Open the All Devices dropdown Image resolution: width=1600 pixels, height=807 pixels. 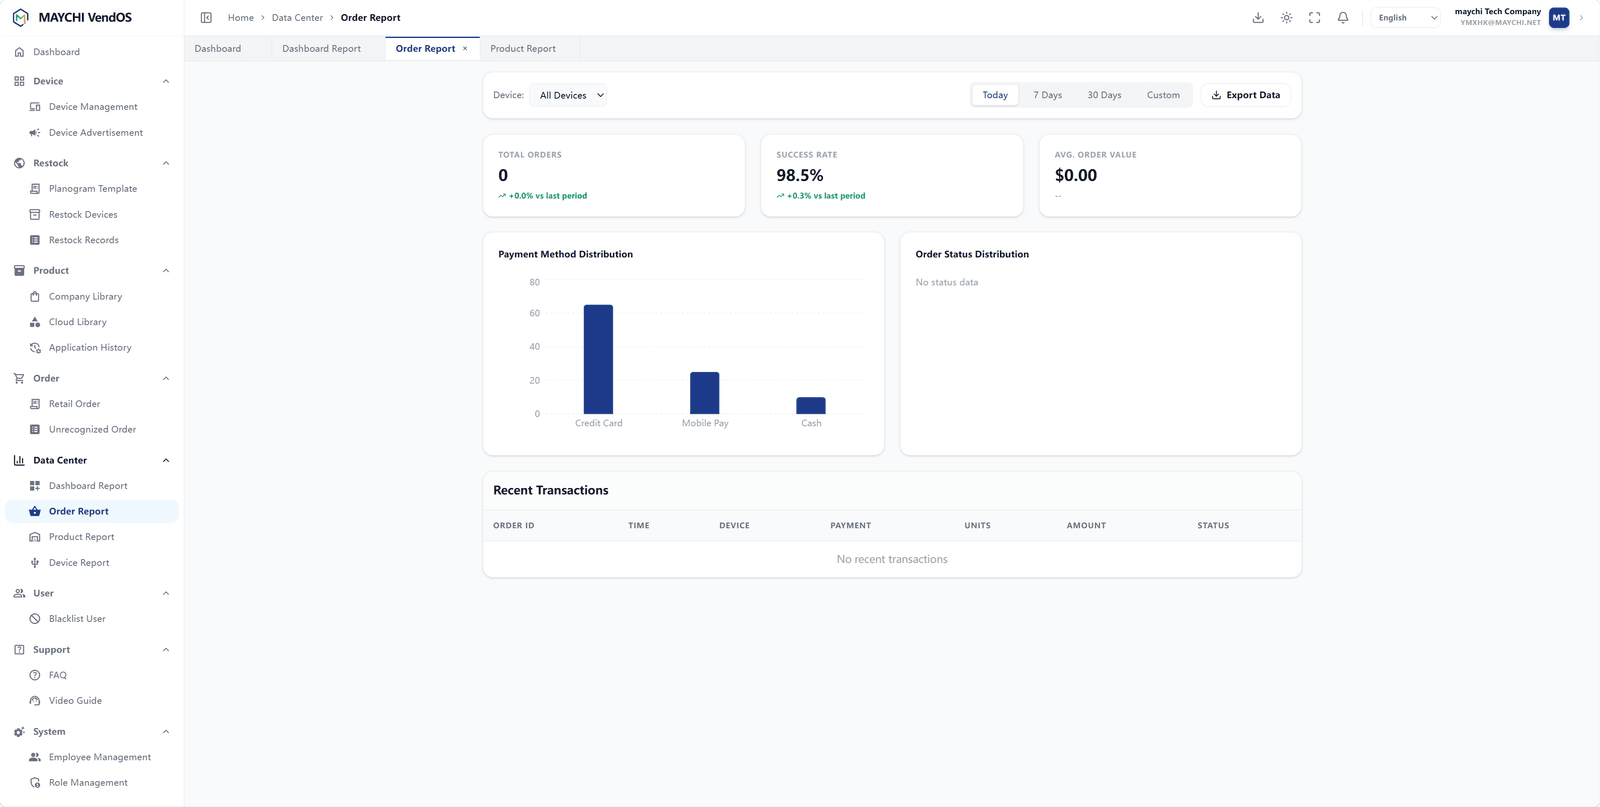tap(571, 95)
